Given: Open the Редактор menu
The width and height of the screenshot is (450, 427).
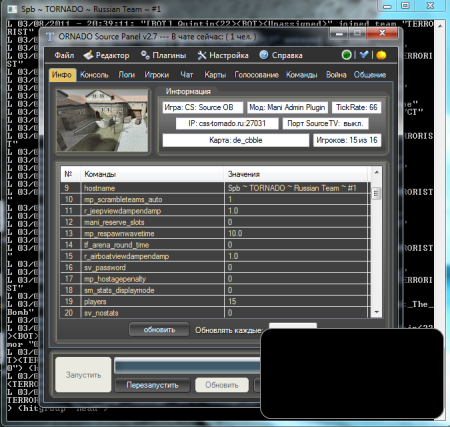Looking at the screenshot, I should [x=106, y=55].
